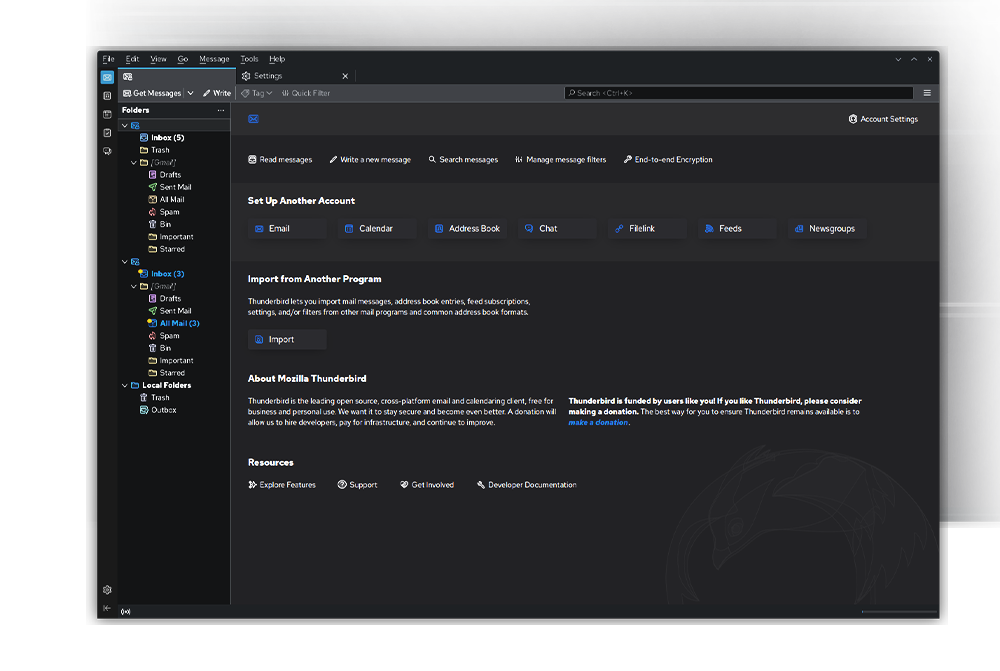Viewport: 1000px width, 671px height.
Task: Set up a new Email account
Action: (x=287, y=228)
